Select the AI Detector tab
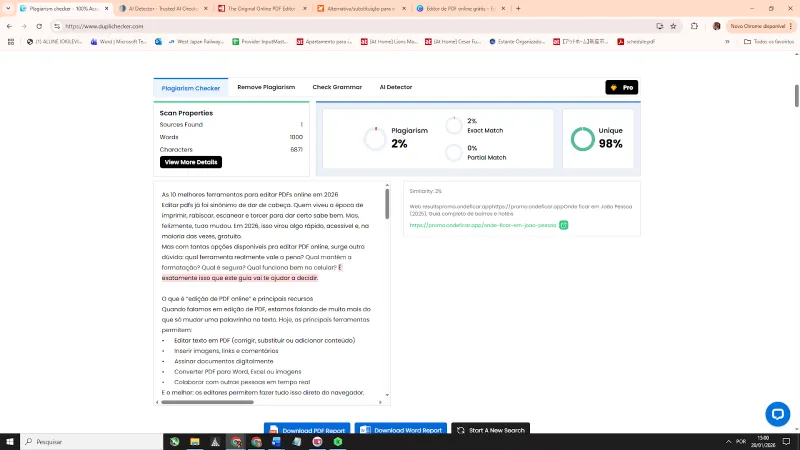The height and width of the screenshot is (450, 800). pyautogui.click(x=395, y=88)
